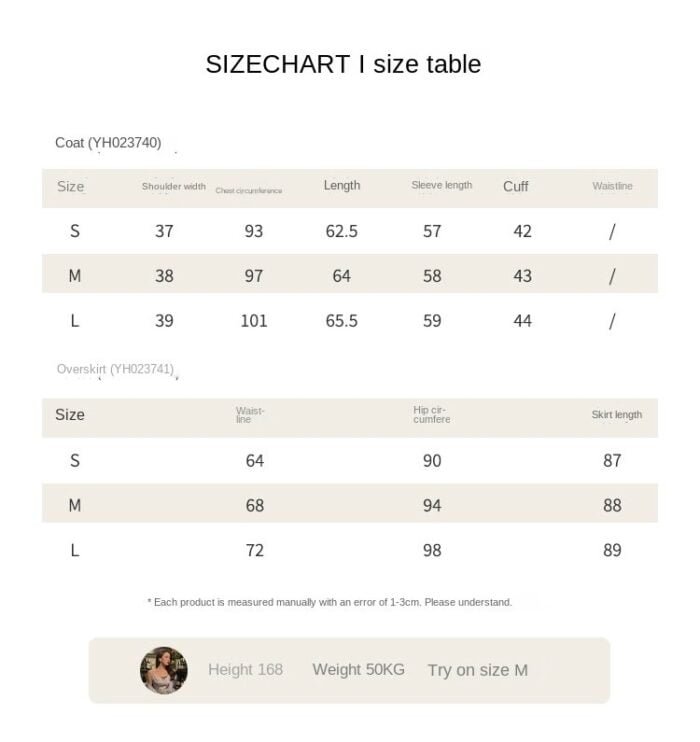Select overskirt size S waistline 64
Screen dimensions: 700x742
click(x=255, y=460)
